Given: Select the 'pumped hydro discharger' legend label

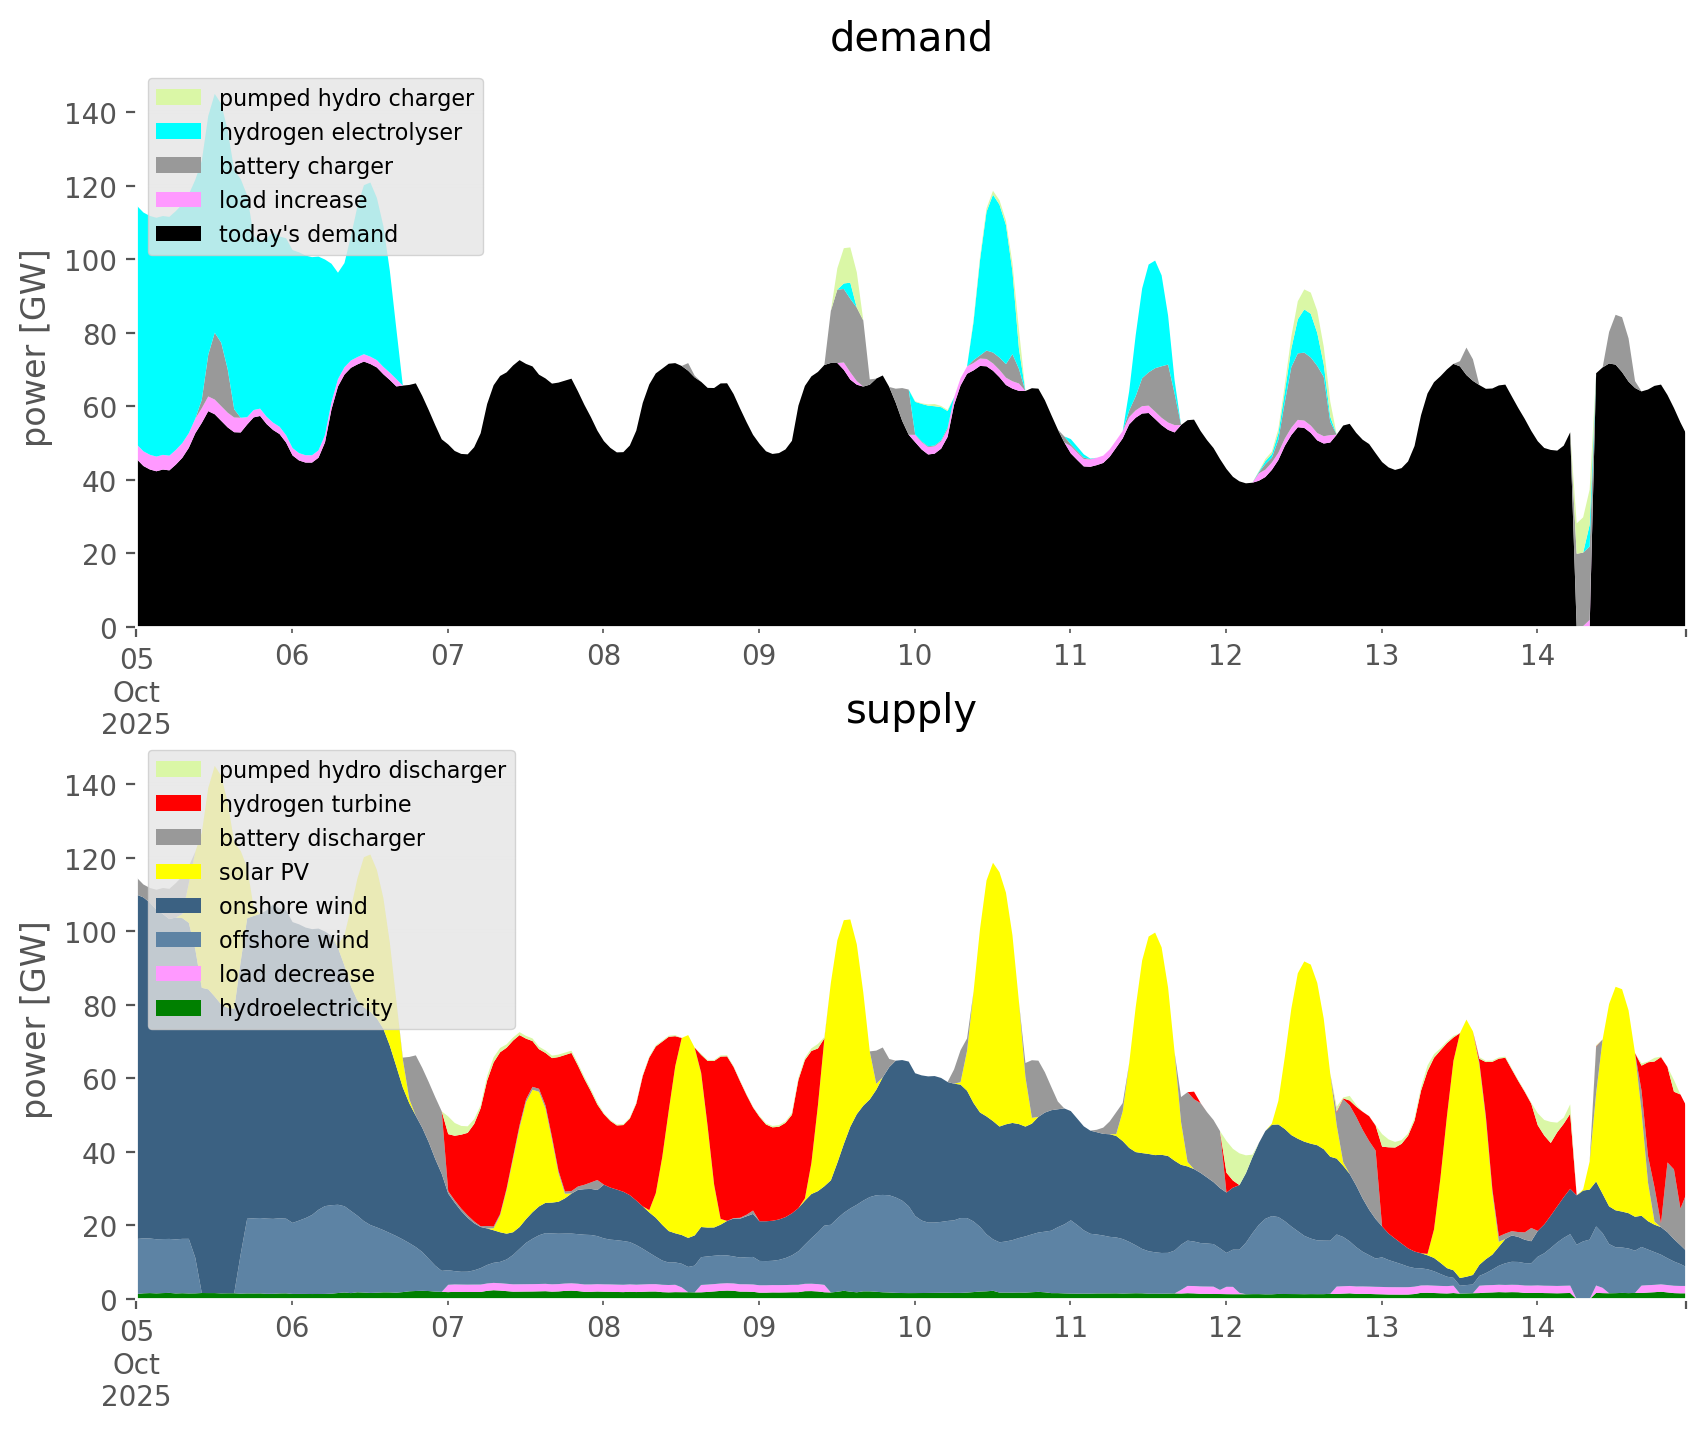Looking at the screenshot, I should (x=362, y=770).
